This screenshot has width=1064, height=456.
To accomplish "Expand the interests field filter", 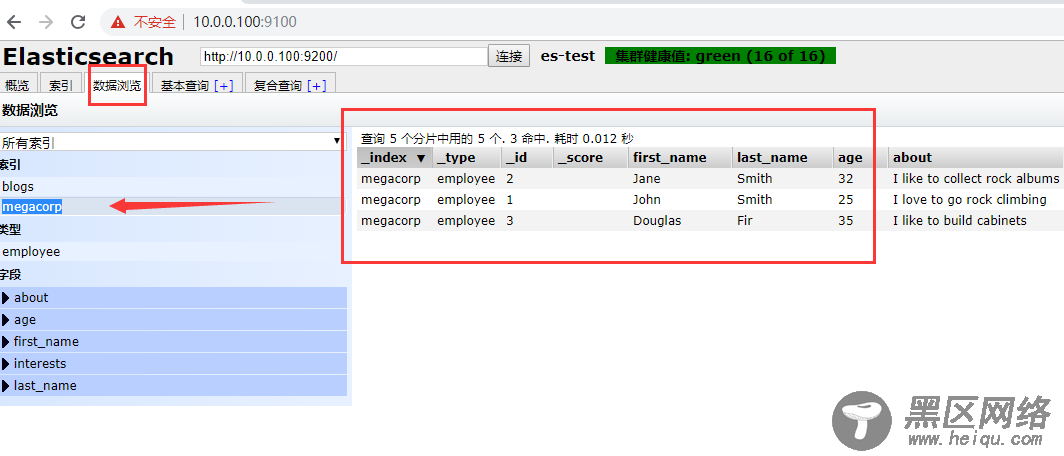I will (x=174, y=364).
